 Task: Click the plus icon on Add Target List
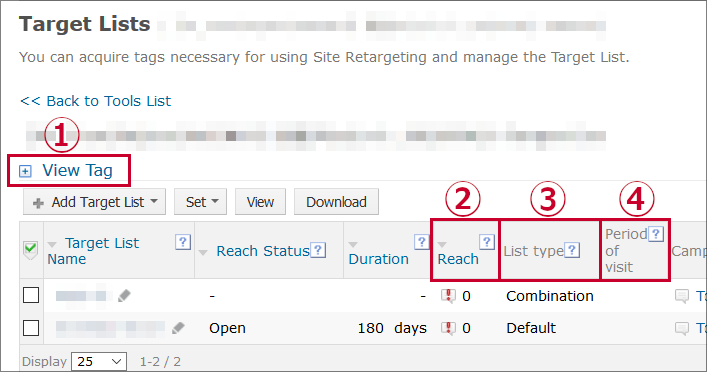coord(38,203)
